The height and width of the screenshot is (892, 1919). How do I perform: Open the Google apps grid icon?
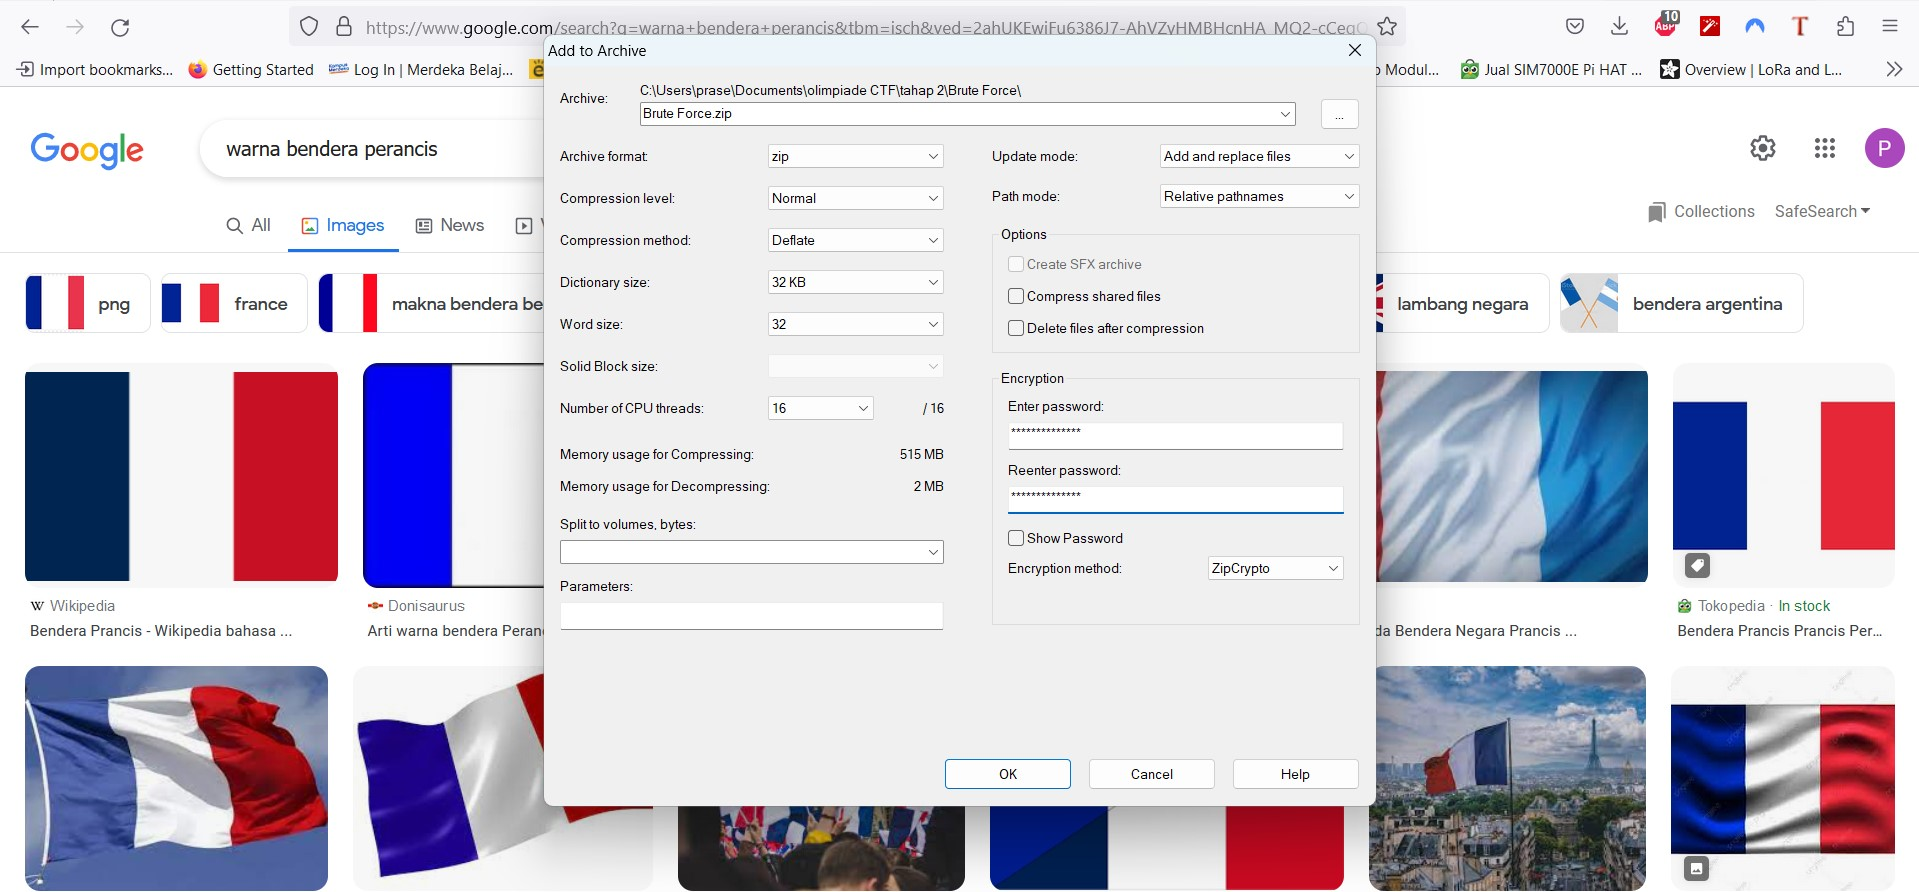click(x=1824, y=149)
